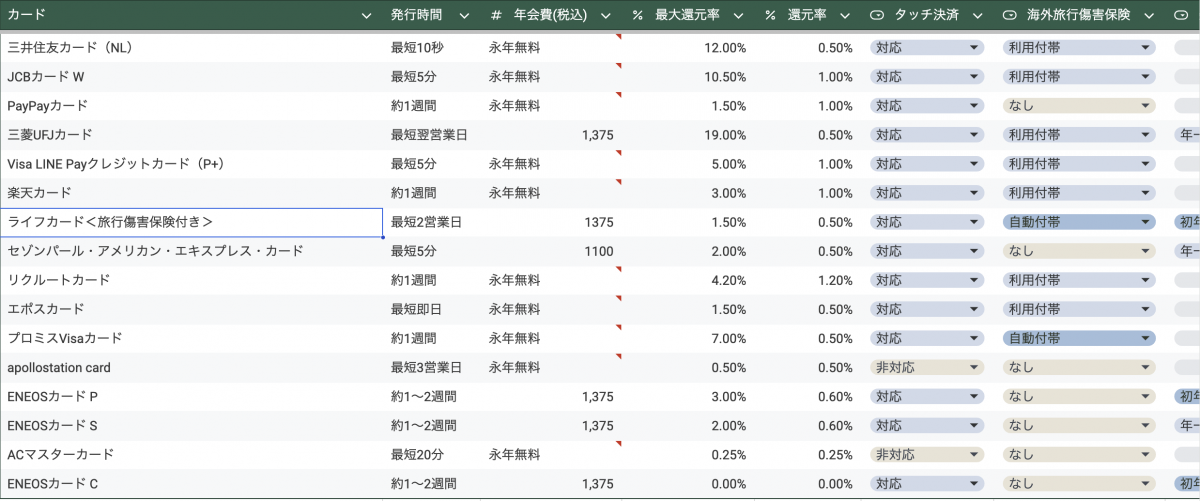Select 7.00% max reward rate cell
The width and height of the screenshot is (1200, 501).
point(688,338)
